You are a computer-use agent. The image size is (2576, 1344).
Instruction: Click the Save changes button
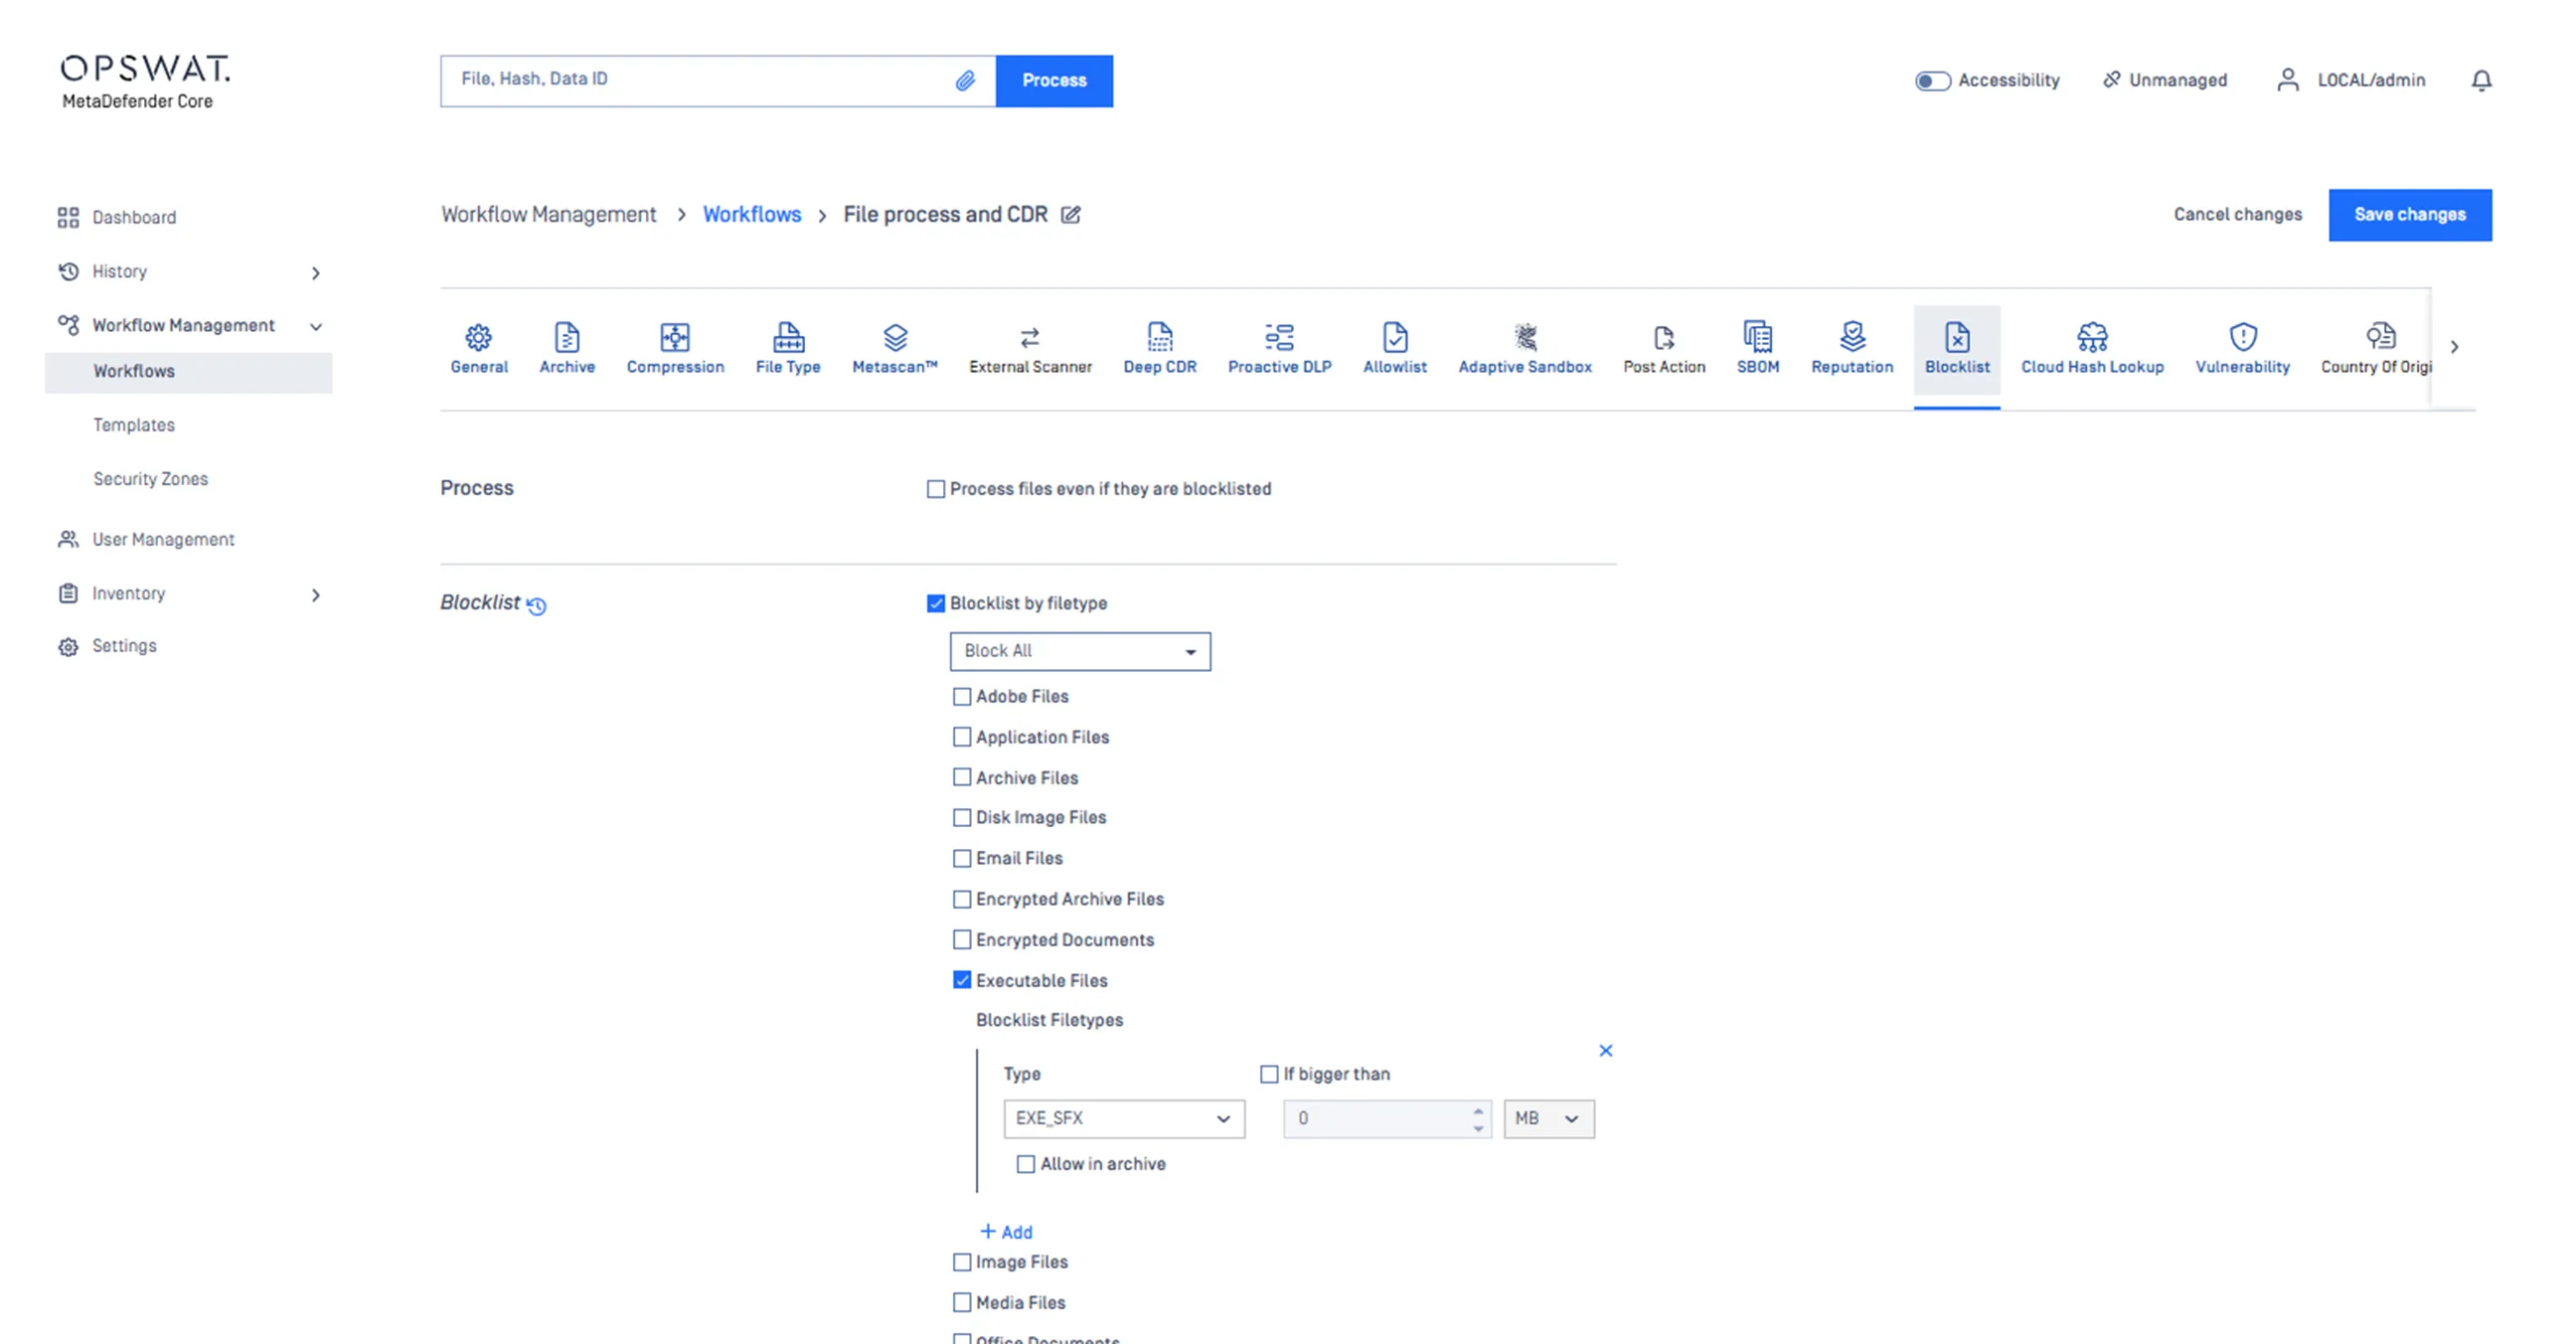pyautogui.click(x=2409, y=215)
